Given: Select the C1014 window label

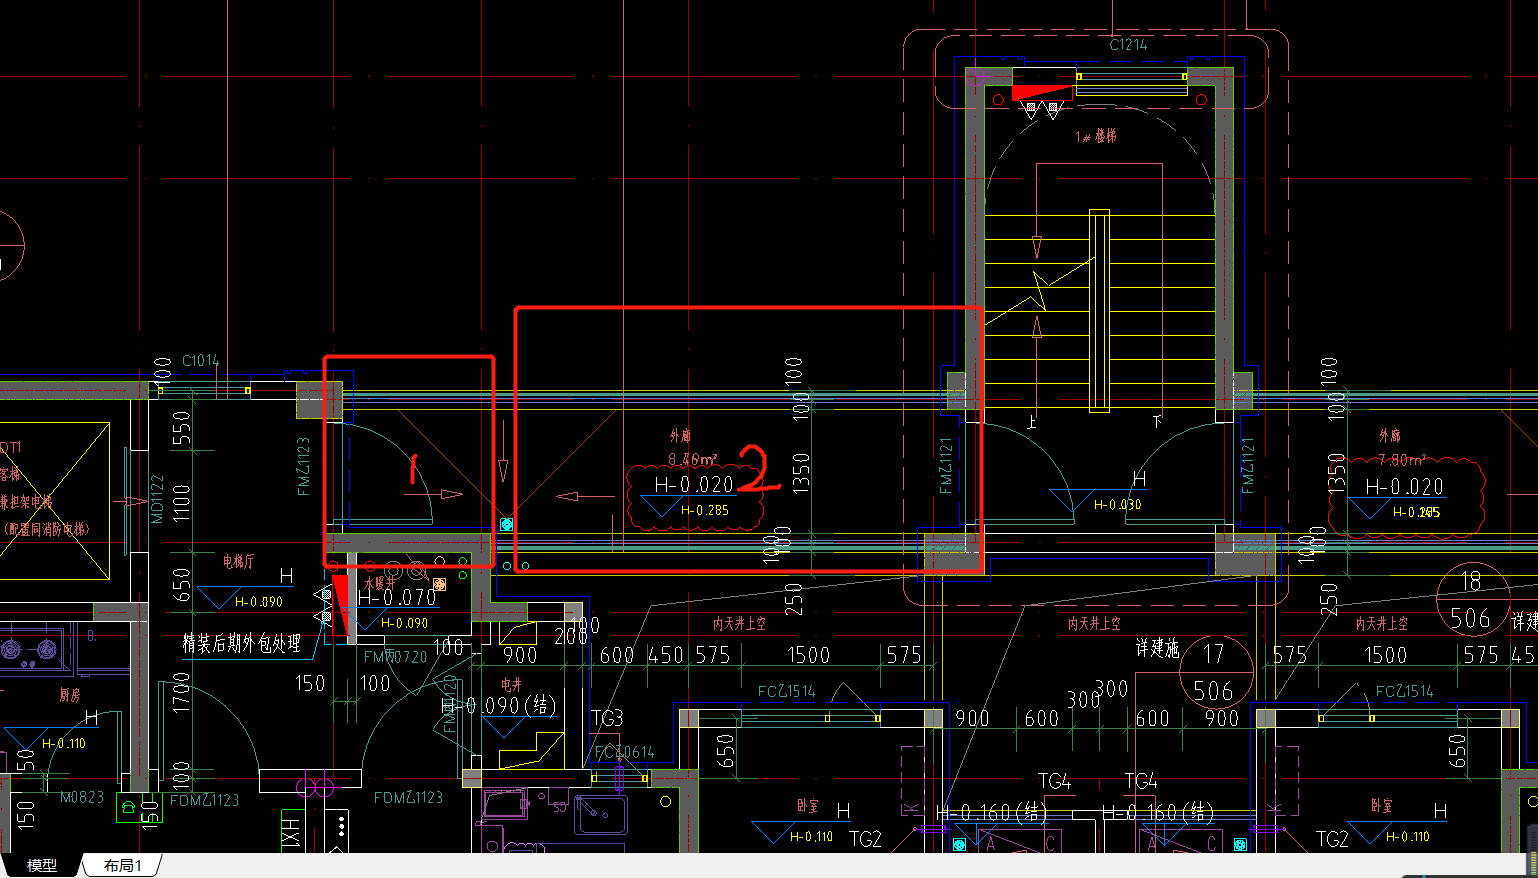Looking at the screenshot, I should tap(200, 360).
